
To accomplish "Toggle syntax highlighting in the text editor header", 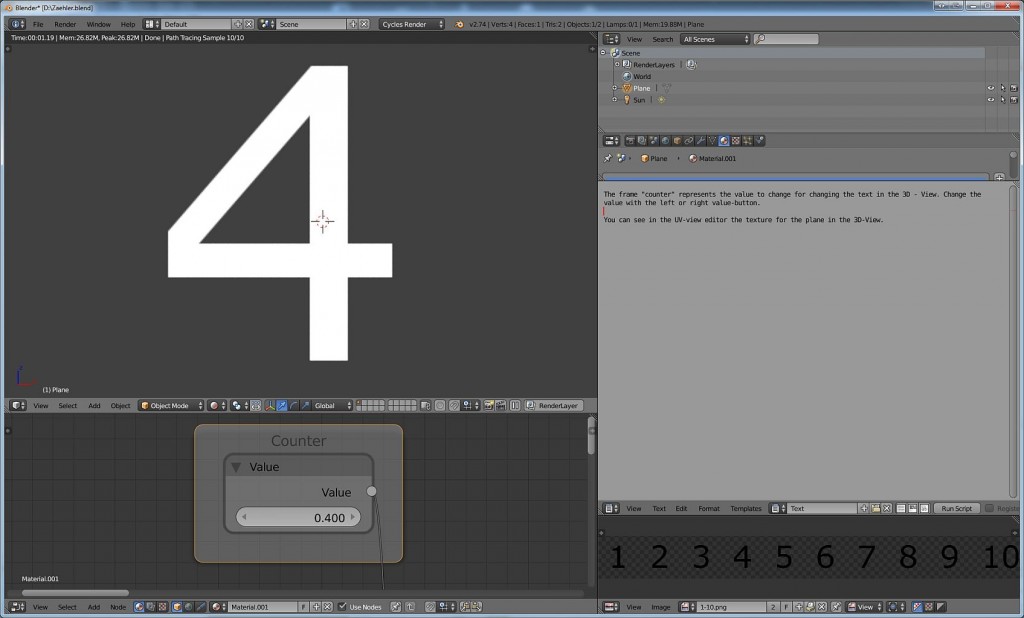I will (923, 508).
